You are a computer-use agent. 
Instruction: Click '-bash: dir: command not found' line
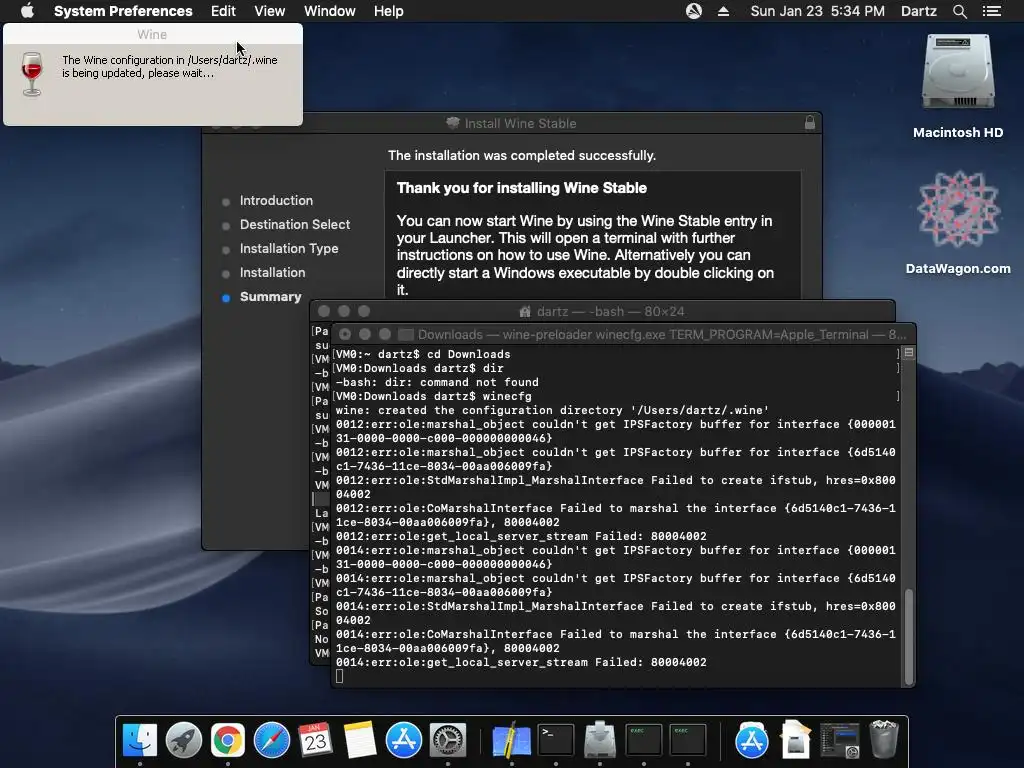[x=438, y=382]
